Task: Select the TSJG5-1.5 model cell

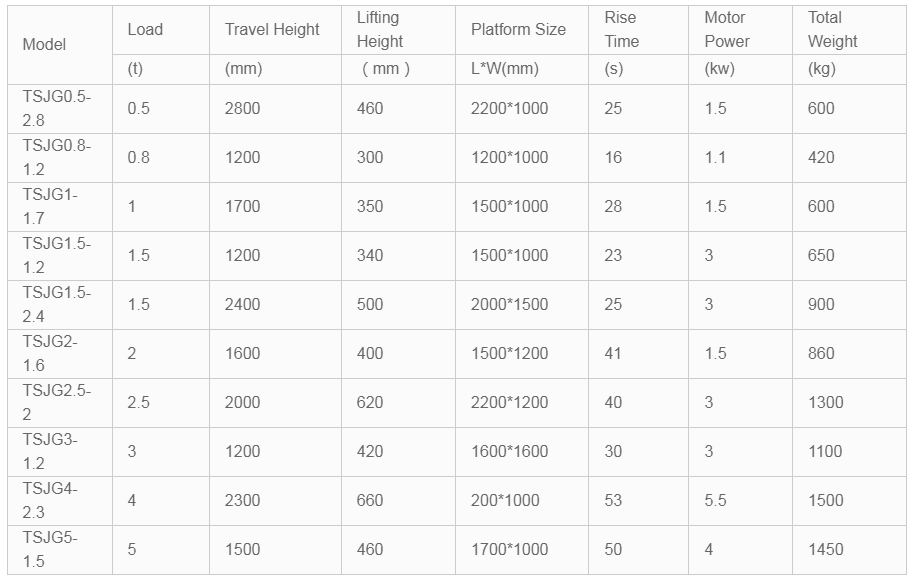Action: tap(60, 550)
